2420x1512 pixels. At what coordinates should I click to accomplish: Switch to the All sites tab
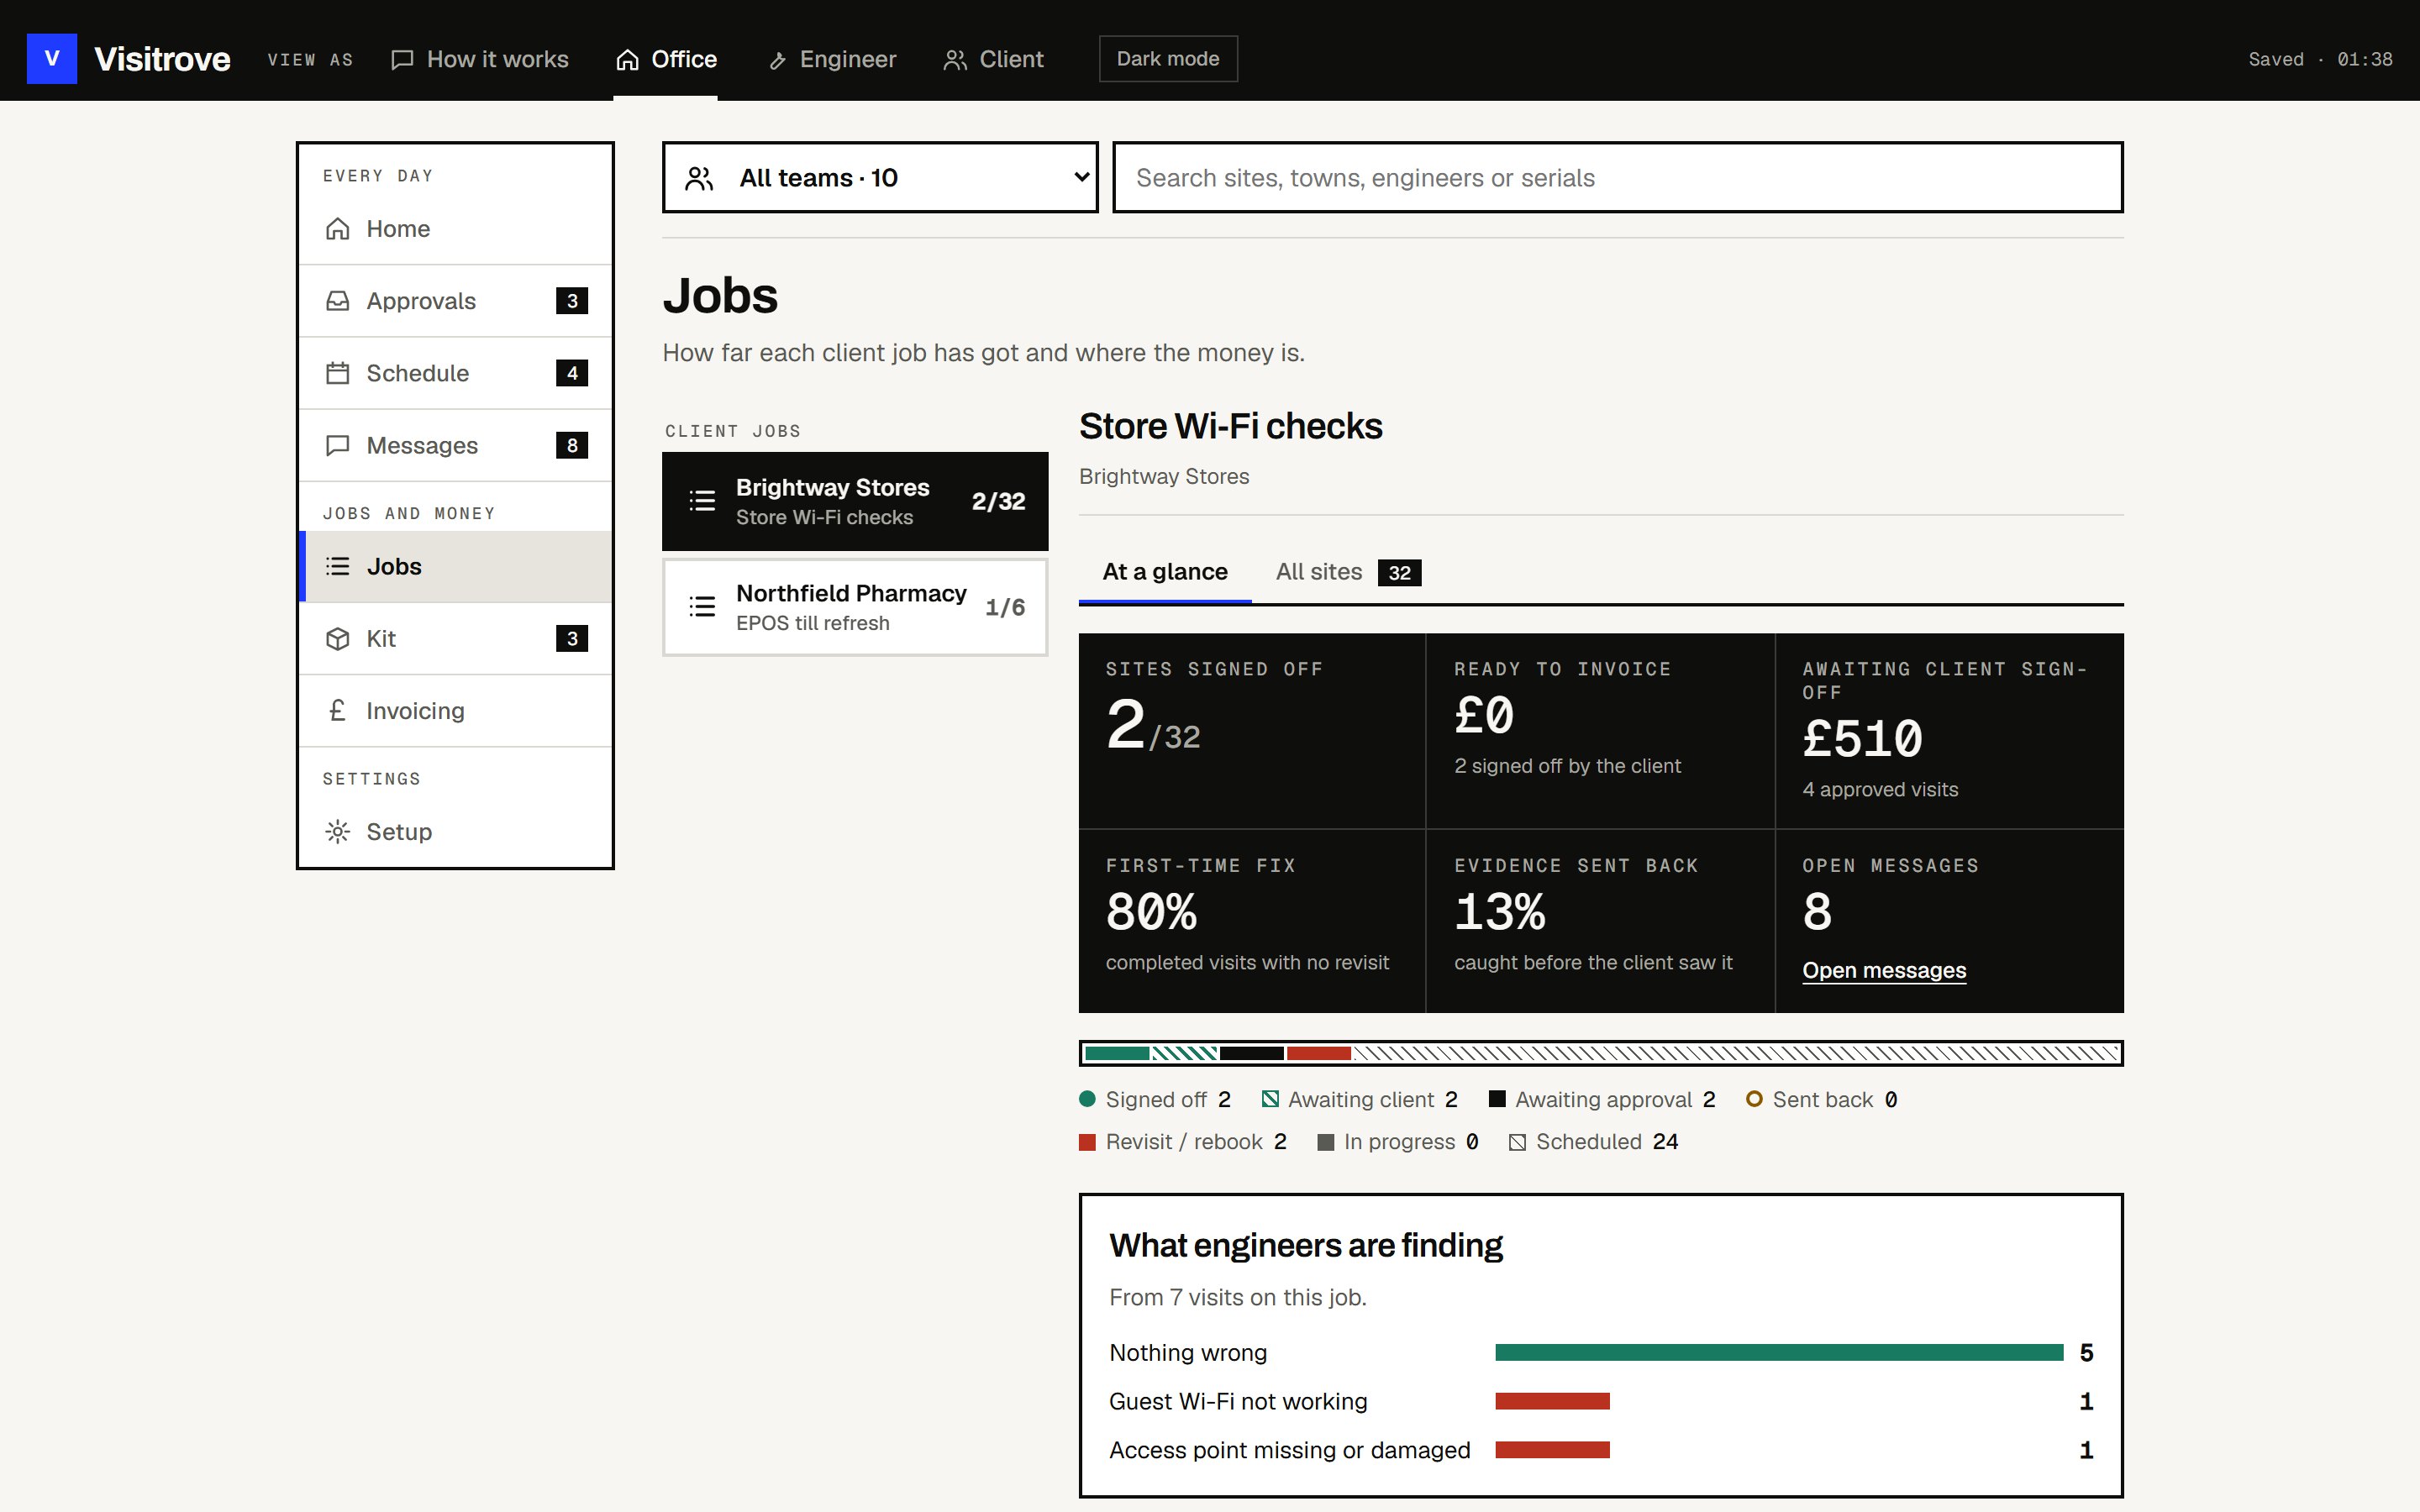click(1348, 571)
